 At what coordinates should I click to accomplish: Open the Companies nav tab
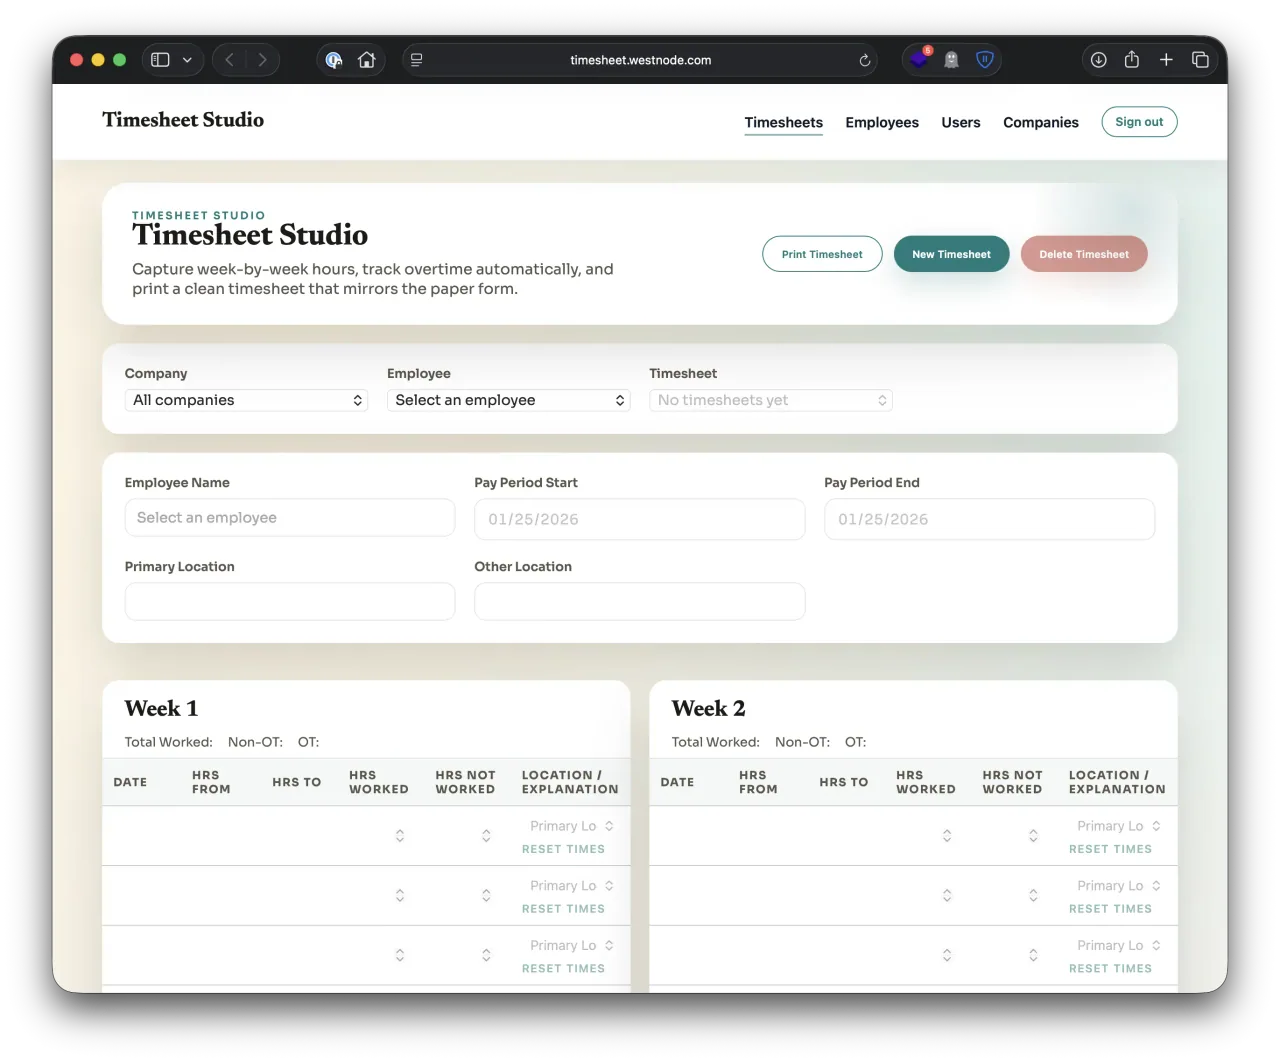point(1041,122)
